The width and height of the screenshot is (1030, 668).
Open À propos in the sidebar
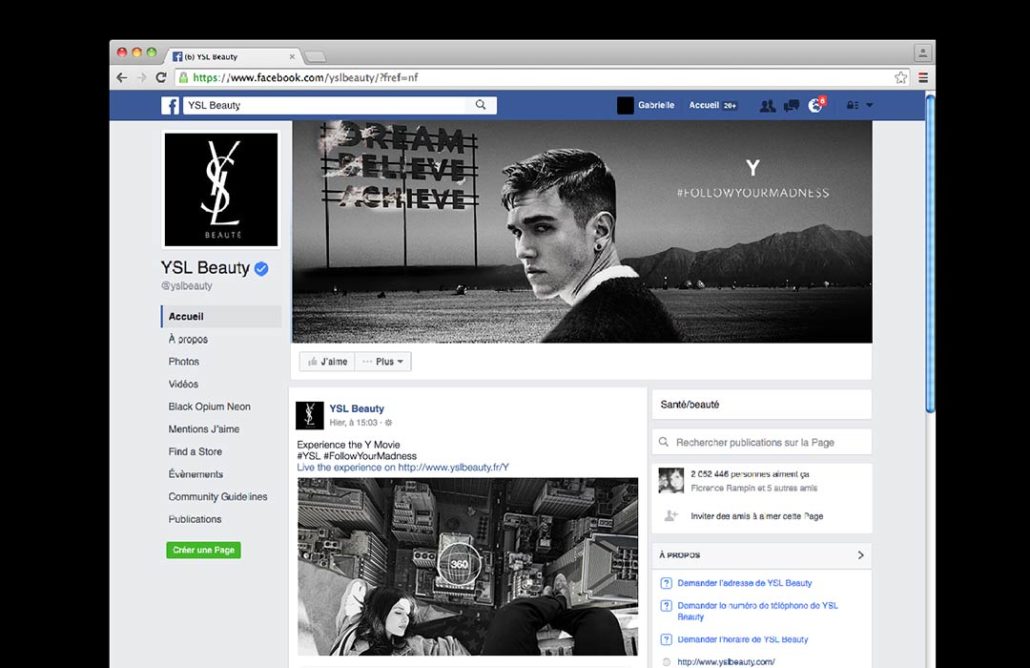[x=188, y=339]
